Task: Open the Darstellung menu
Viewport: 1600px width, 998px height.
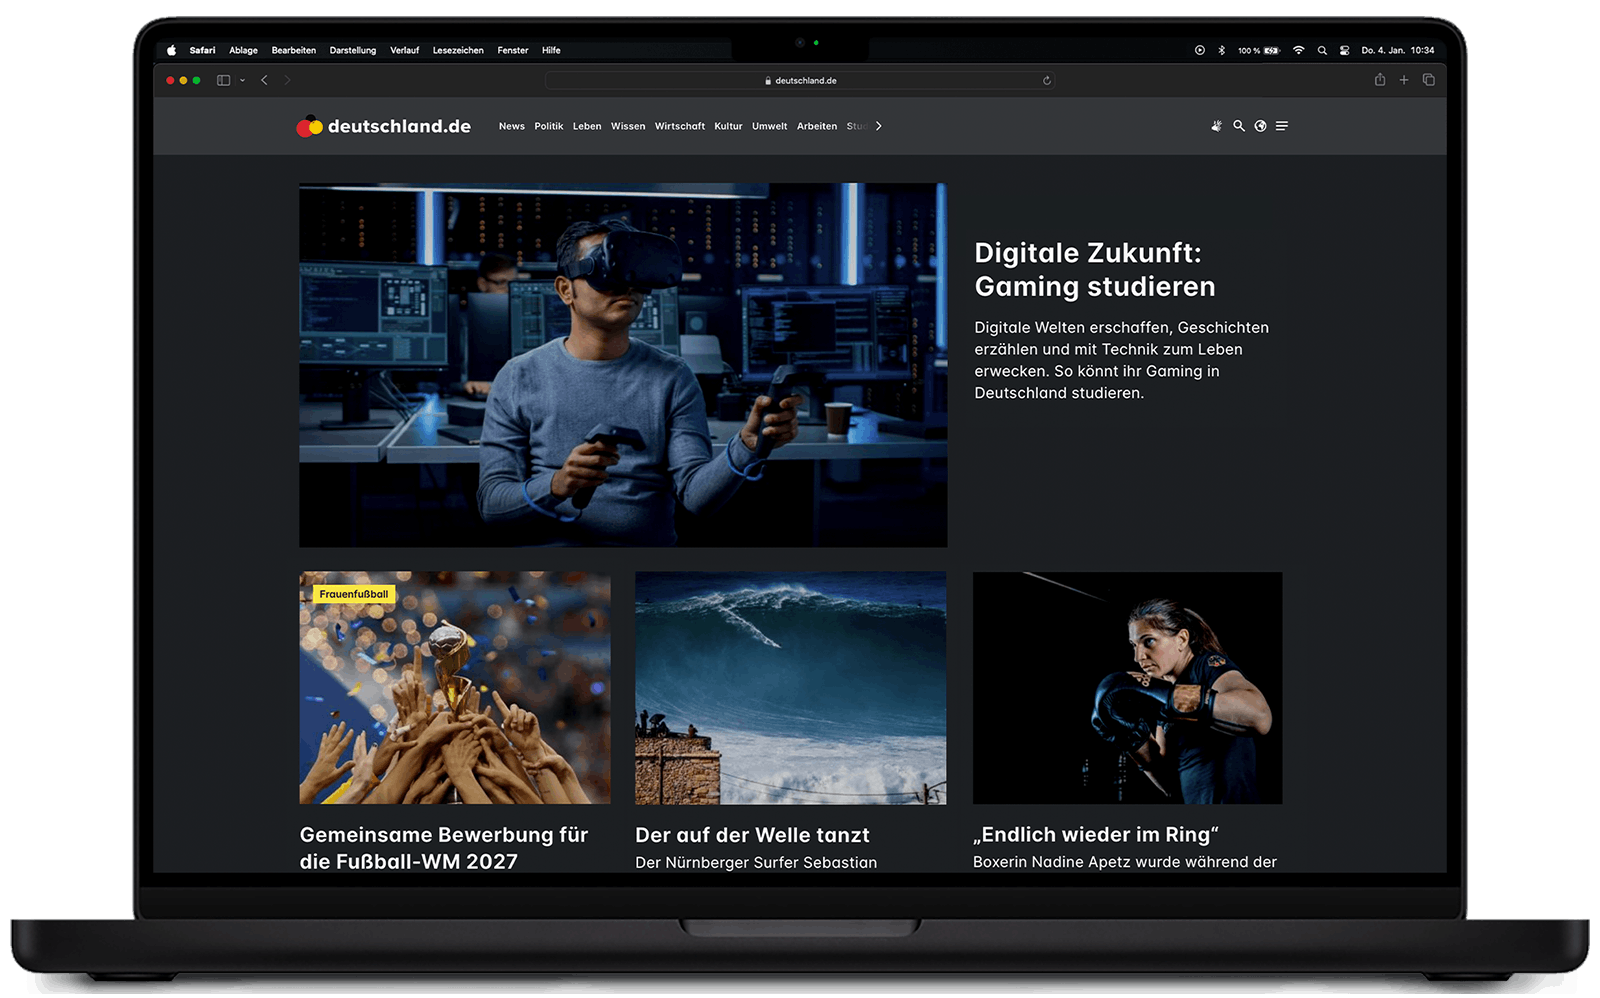Action: [x=353, y=50]
